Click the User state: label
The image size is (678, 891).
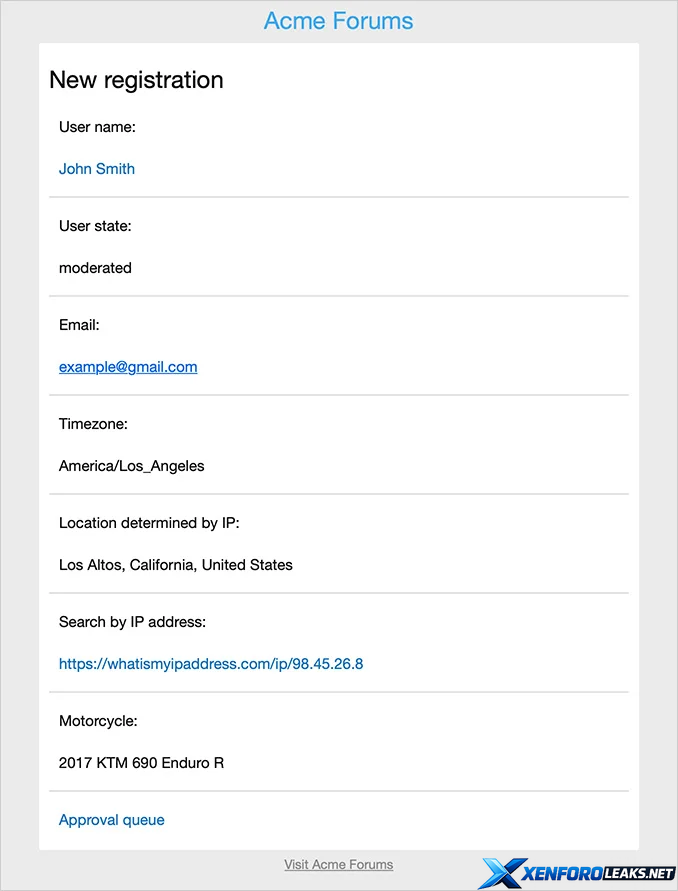coord(95,226)
